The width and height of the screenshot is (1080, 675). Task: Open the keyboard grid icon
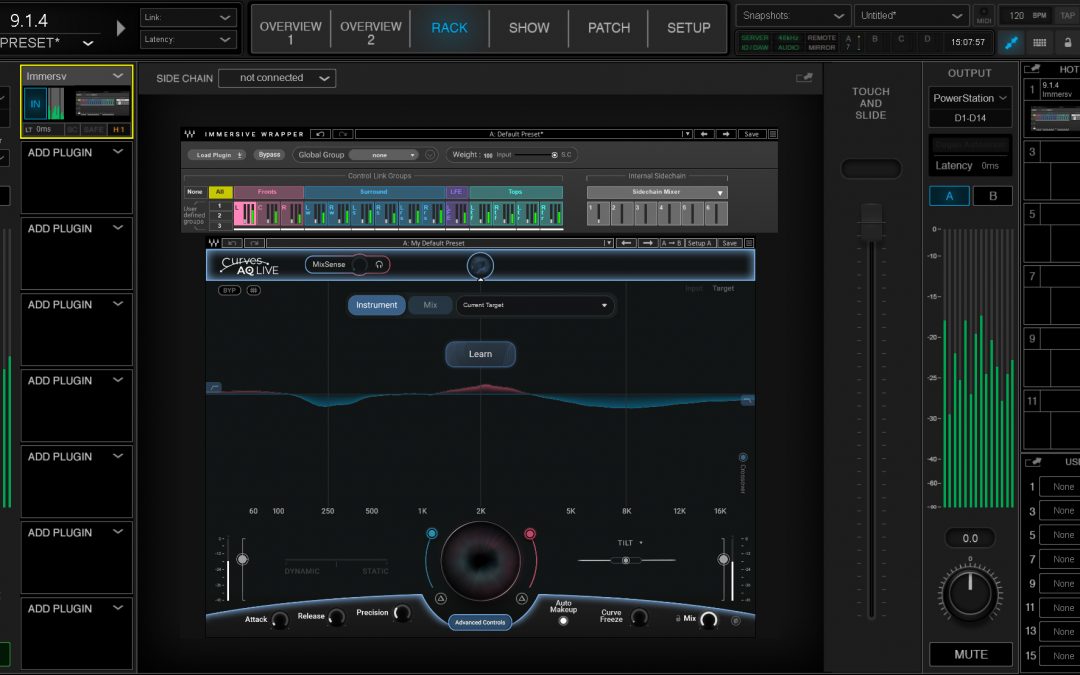tap(1040, 43)
